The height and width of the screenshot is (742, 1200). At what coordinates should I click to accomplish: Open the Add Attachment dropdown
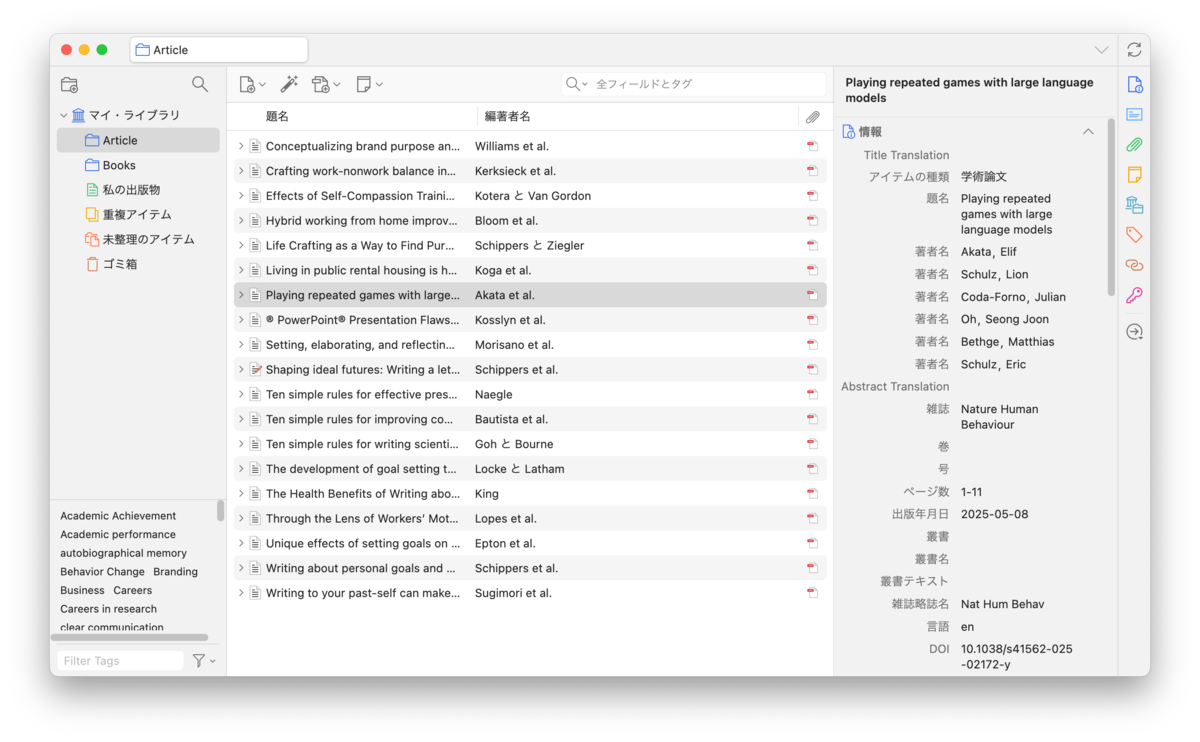(x=326, y=85)
